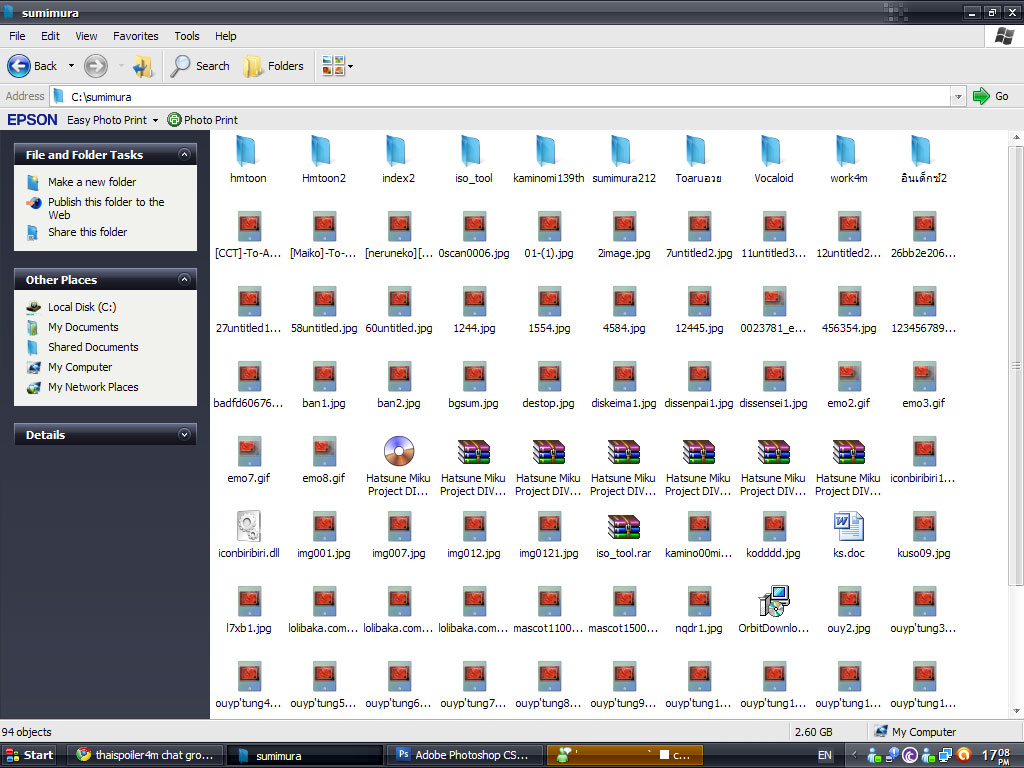Open the Tools menu
This screenshot has width=1024, height=768.
[187, 36]
